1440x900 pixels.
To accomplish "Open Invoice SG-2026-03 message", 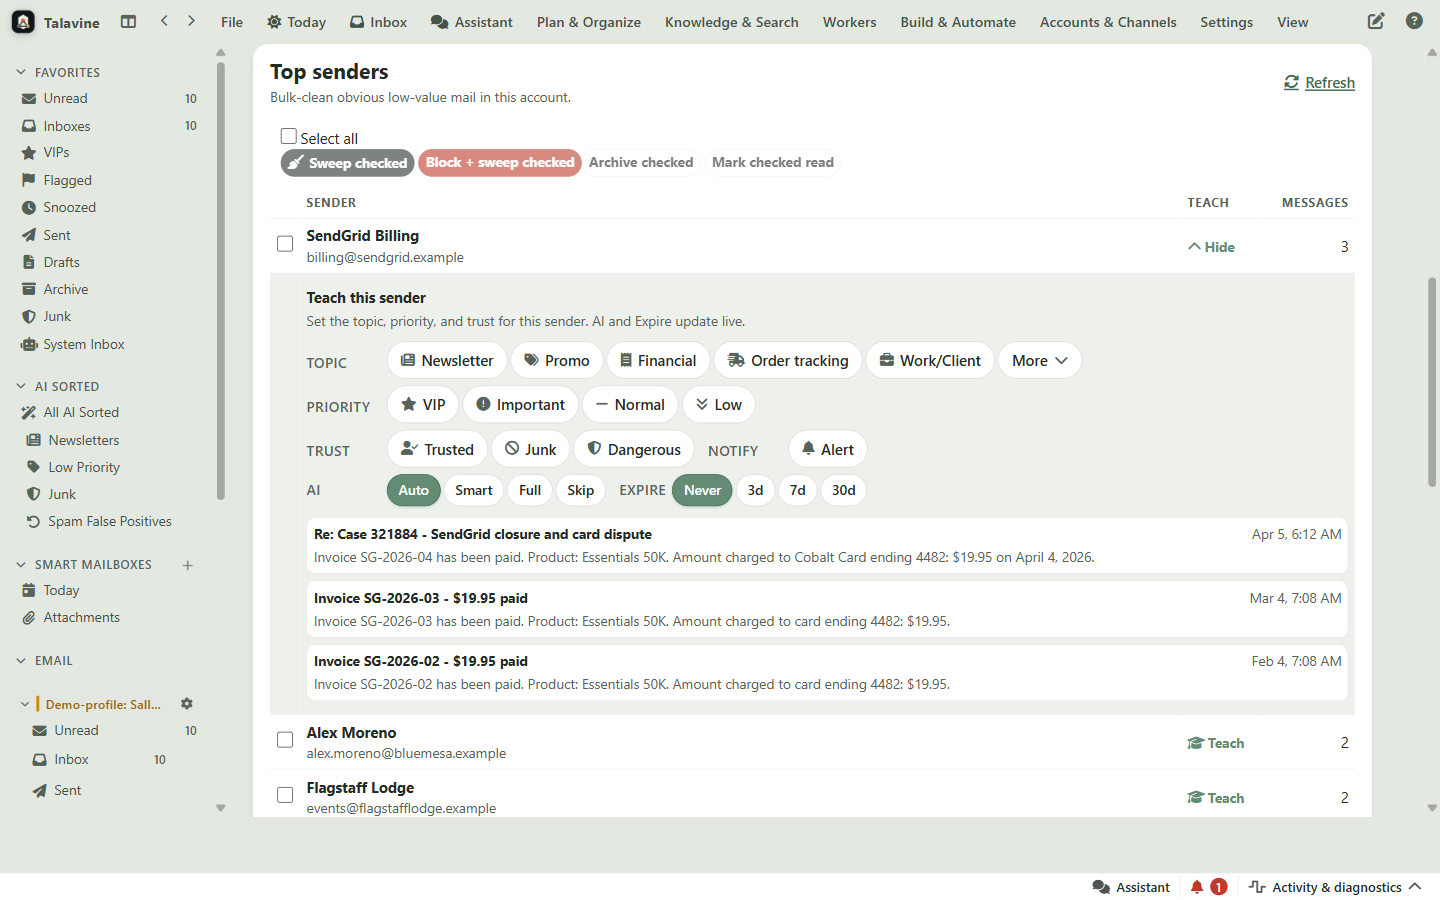I will tap(827, 609).
